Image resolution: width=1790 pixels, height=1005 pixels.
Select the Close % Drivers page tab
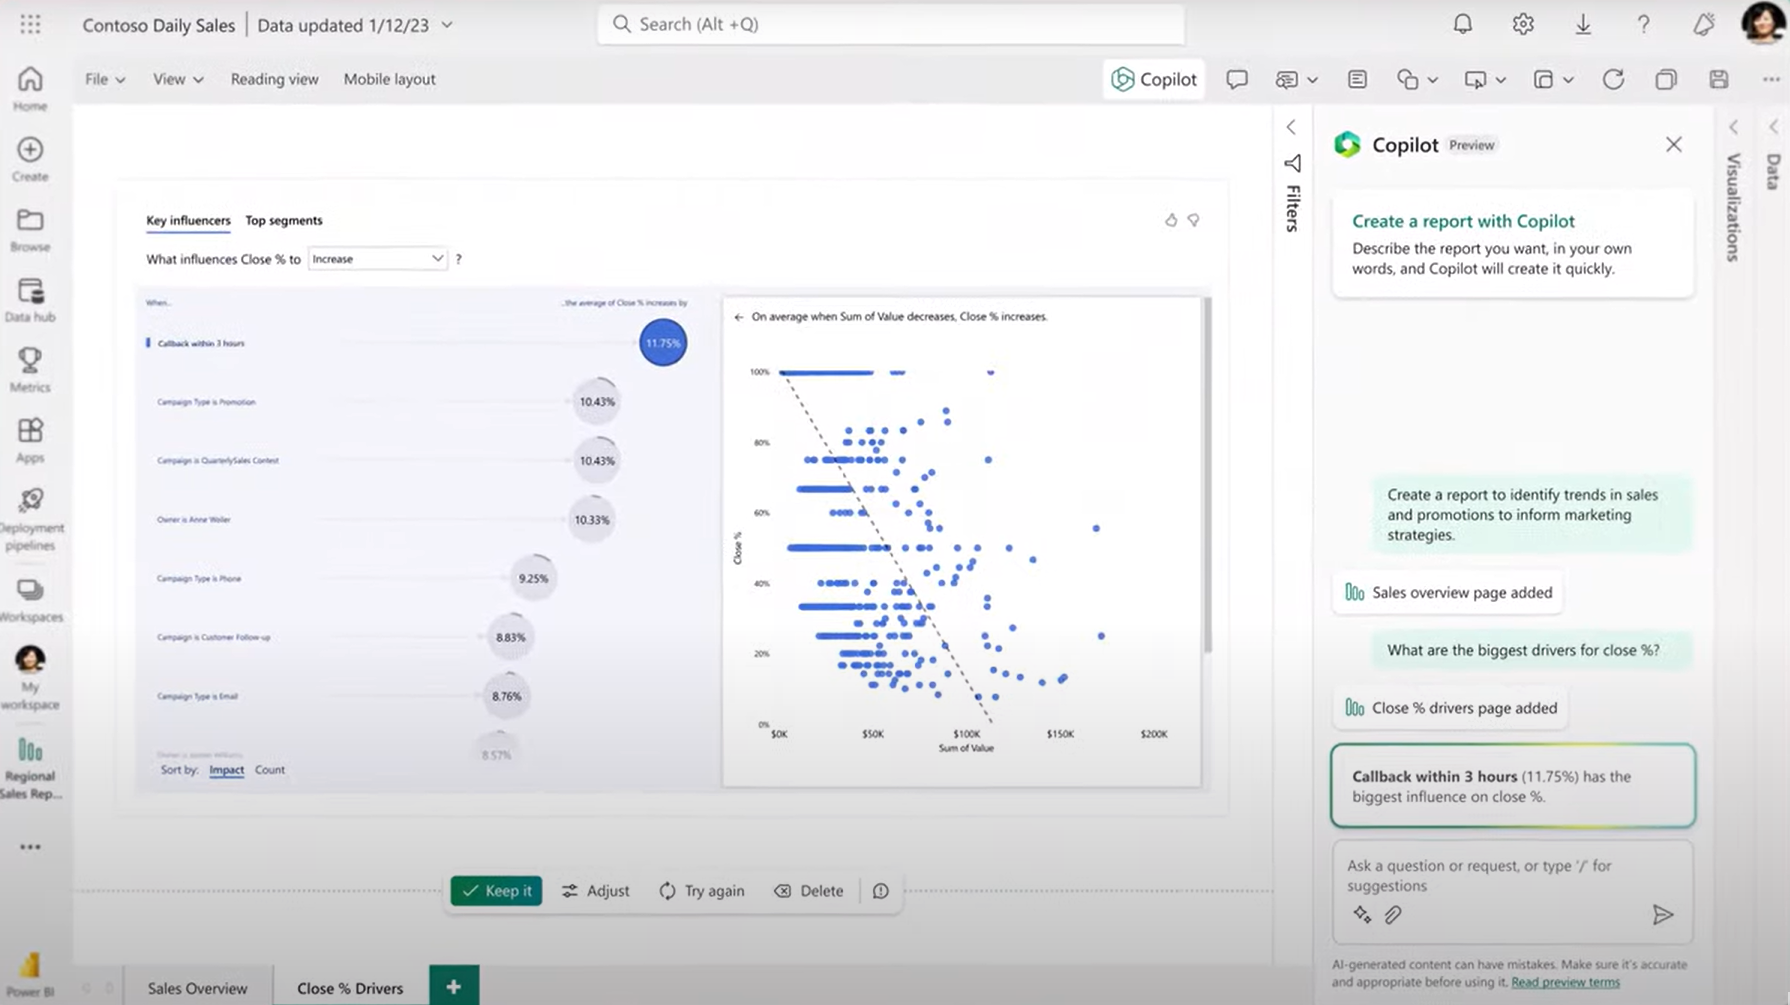click(x=350, y=988)
